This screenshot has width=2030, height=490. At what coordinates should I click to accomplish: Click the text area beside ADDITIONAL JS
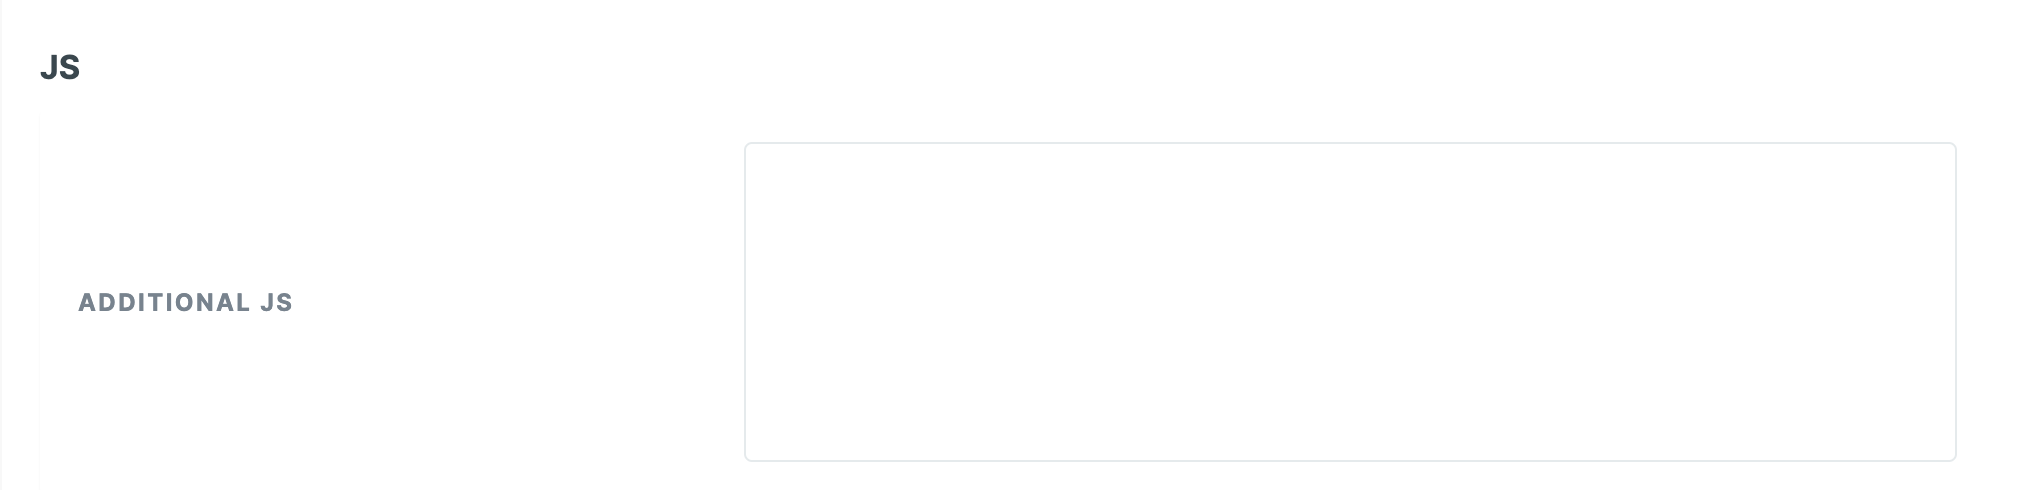[x=1349, y=301]
